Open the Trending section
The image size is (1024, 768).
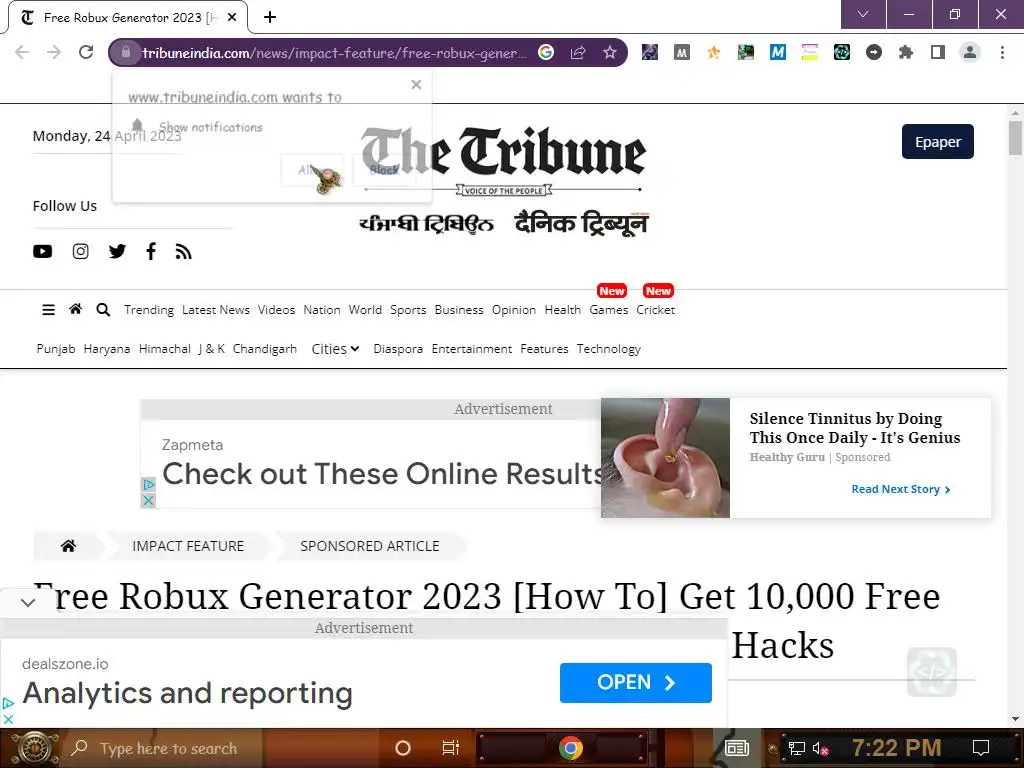(x=149, y=310)
